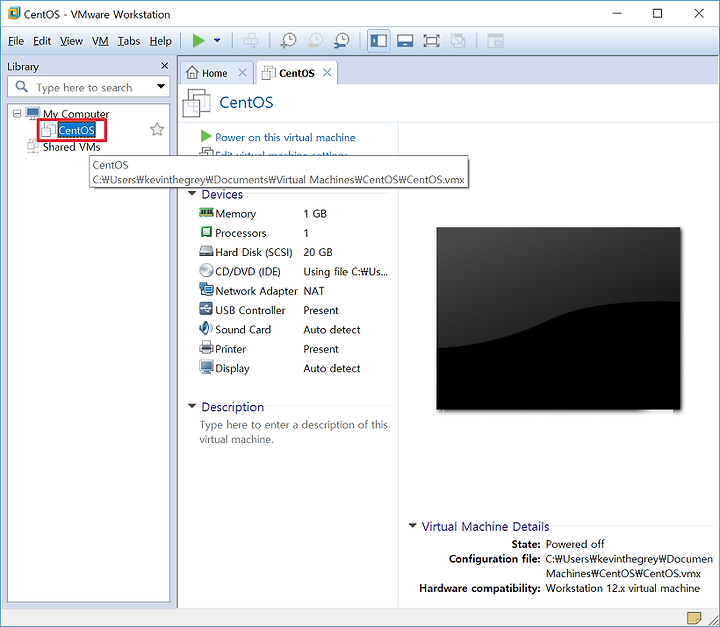
Task: Click the VMware Workstation title bar icon
Action: (x=14, y=13)
